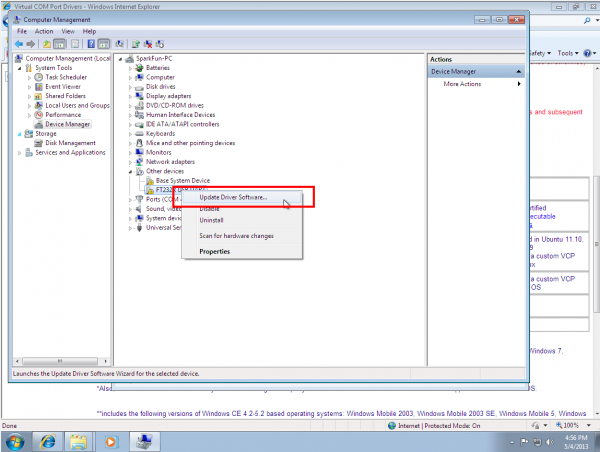Open the IE Tools dropdown menu
This screenshot has width=600, height=452.
pyautogui.click(x=567, y=53)
